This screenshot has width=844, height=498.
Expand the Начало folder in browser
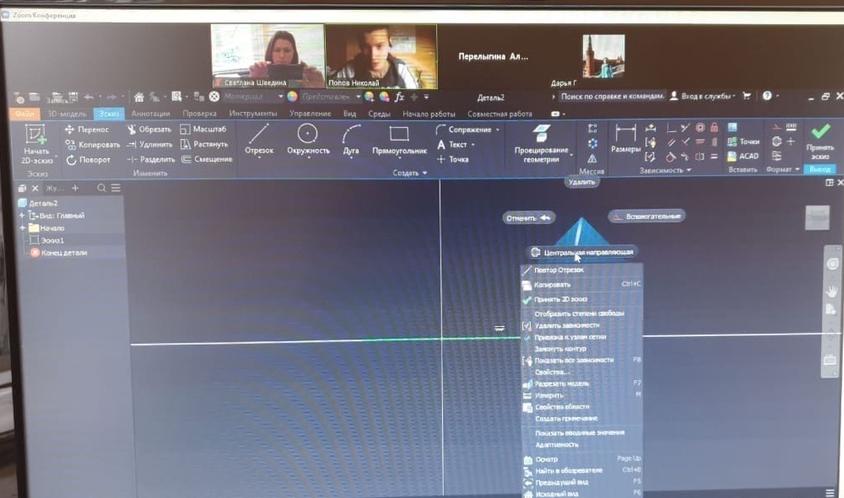[22, 228]
